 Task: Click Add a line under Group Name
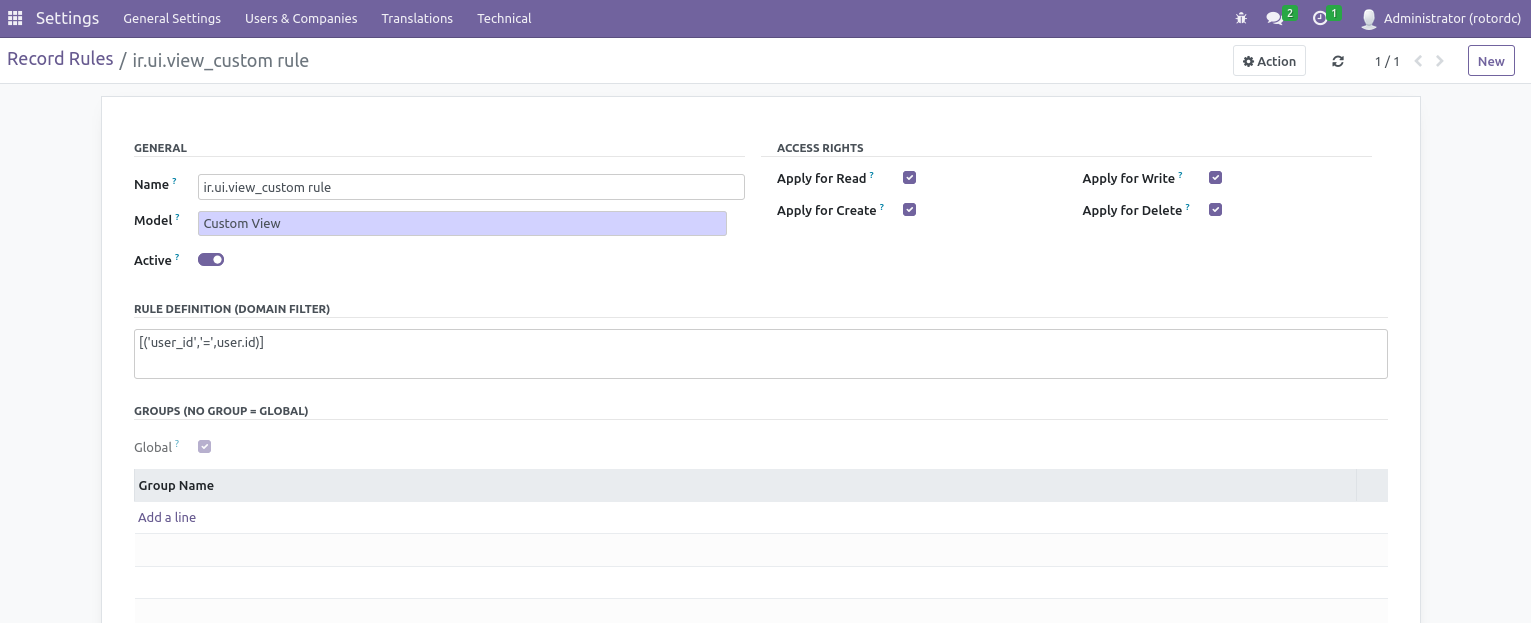click(x=167, y=517)
